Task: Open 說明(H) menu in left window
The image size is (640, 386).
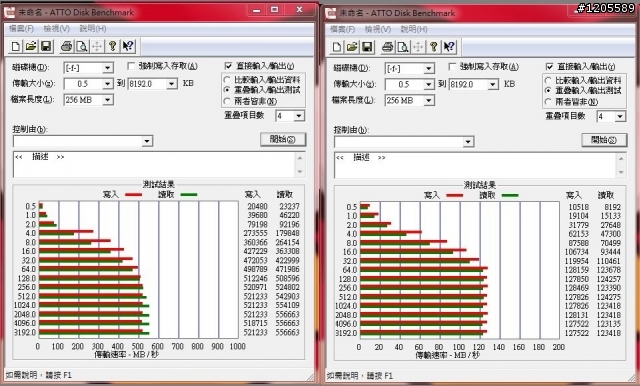Action: 93,29
